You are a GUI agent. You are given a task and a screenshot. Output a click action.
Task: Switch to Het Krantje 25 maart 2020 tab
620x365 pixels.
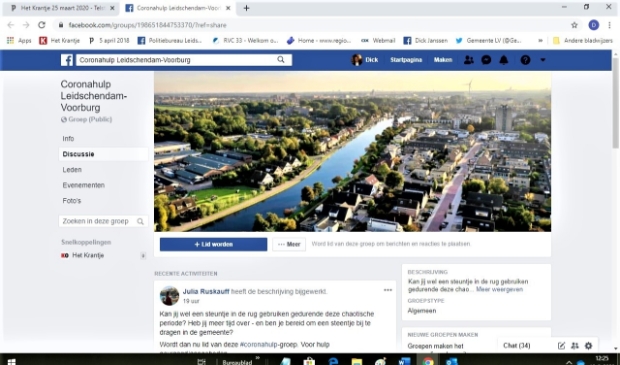pos(61,8)
